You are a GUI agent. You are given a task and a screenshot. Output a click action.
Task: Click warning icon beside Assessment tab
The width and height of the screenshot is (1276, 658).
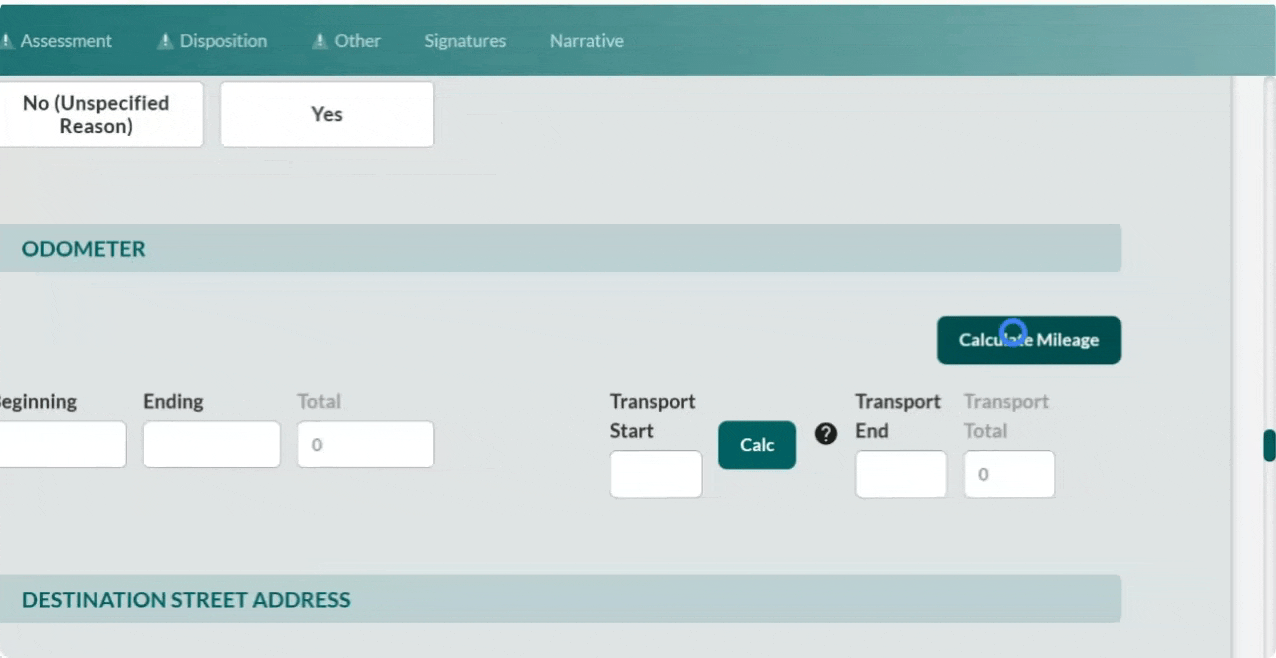click(x=6, y=41)
